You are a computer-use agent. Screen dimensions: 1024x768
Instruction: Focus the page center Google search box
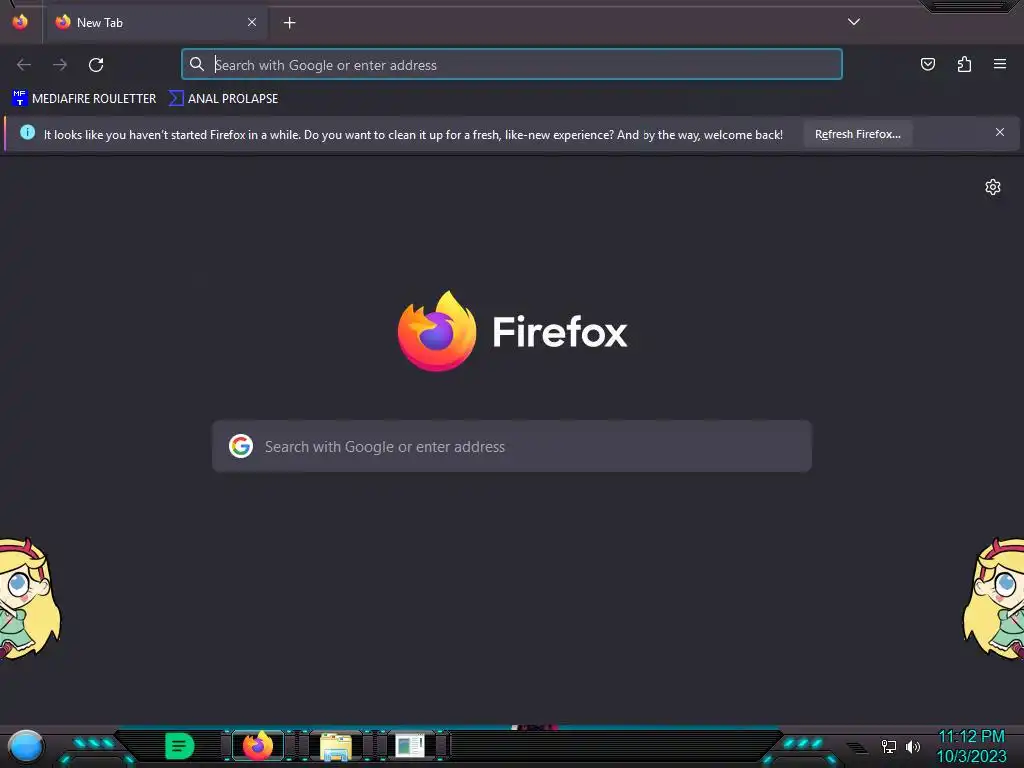[x=512, y=446]
